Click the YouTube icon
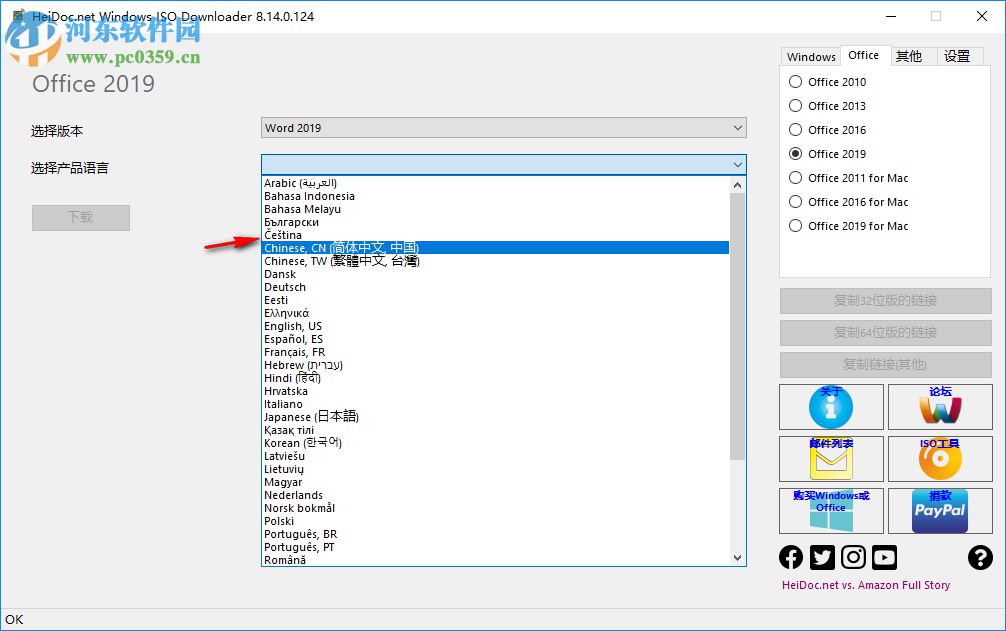The height and width of the screenshot is (631, 1006). [884, 557]
